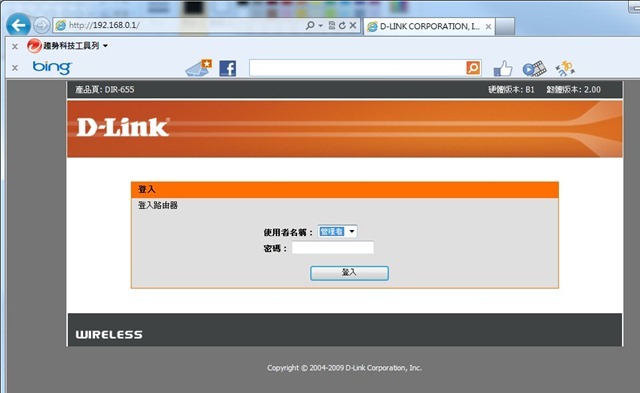Viewport: 640px width, 393px height.
Task: Click the 韌體版本: 2.00 firmware version text
Action: (x=573, y=89)
